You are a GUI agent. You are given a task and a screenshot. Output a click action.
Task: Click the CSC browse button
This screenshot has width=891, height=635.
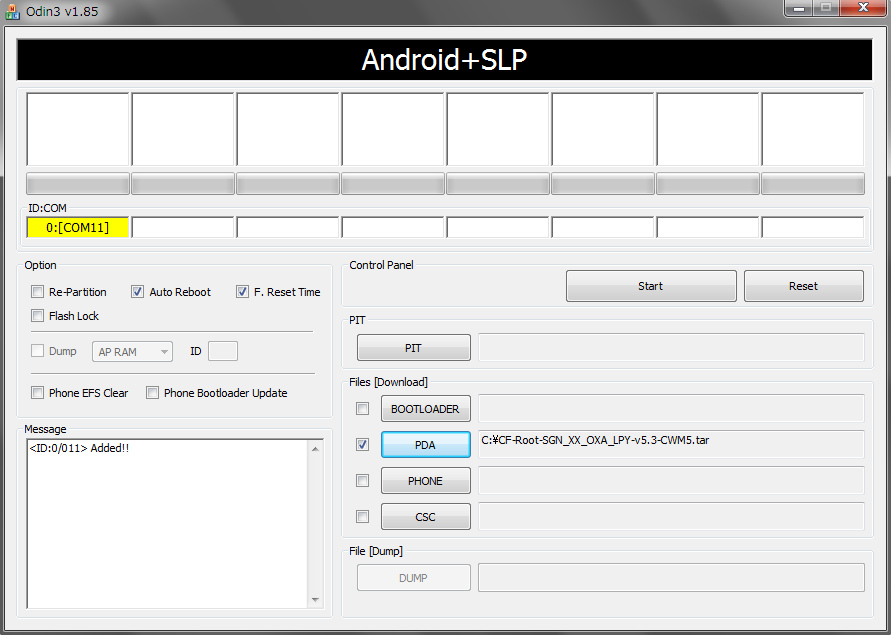426,517
